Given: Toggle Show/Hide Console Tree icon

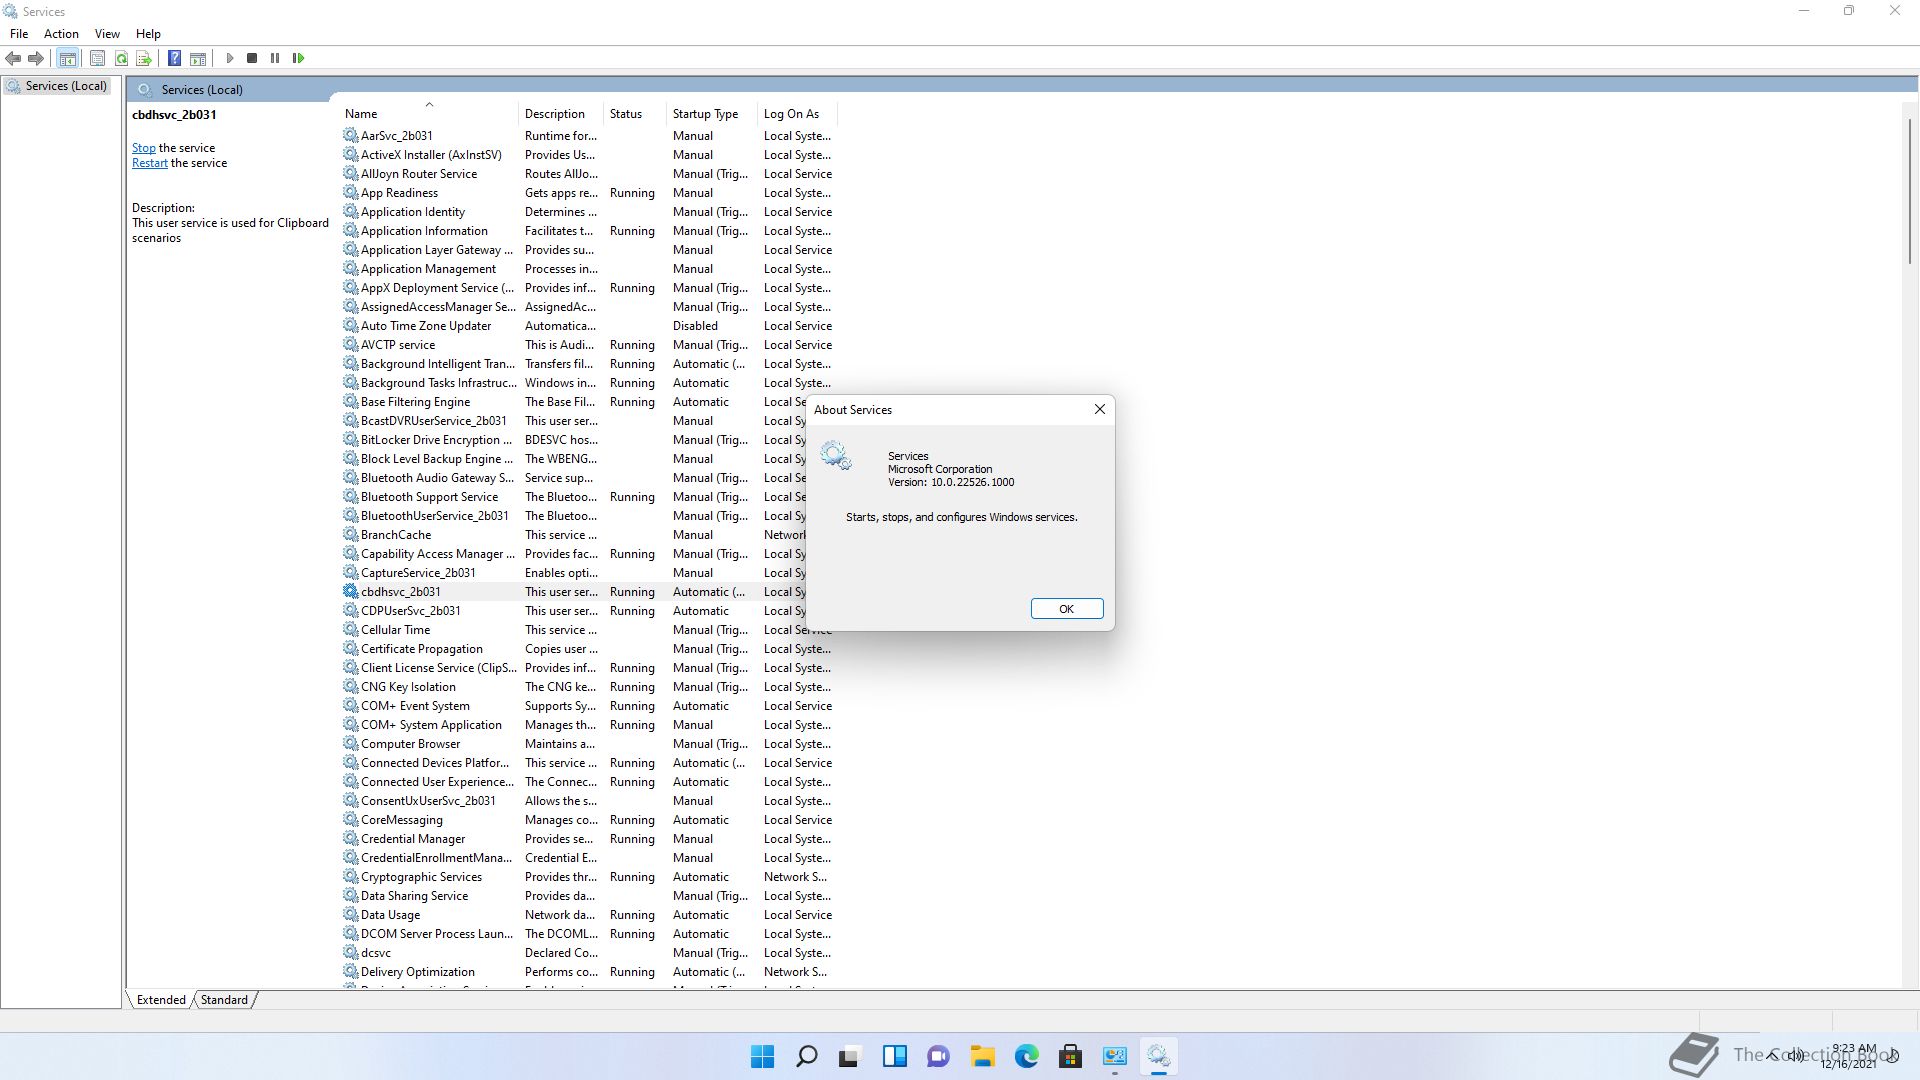Looking at the screenshot, I should pos(67,58).
